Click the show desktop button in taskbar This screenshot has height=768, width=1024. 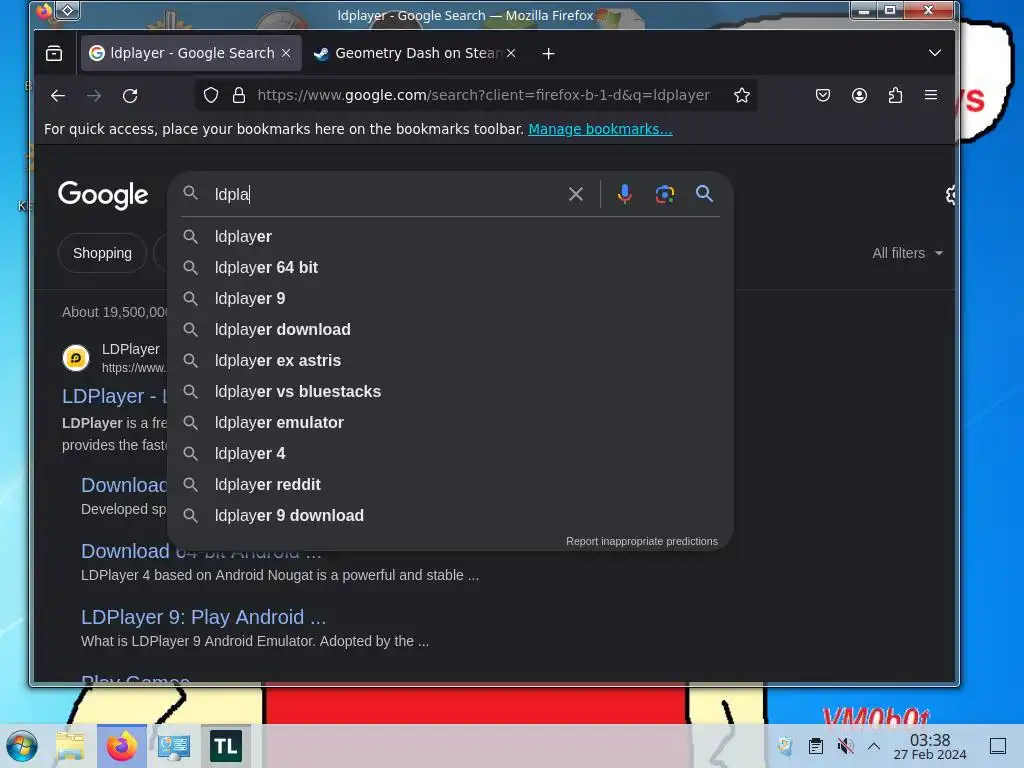[x=998, y=746]
